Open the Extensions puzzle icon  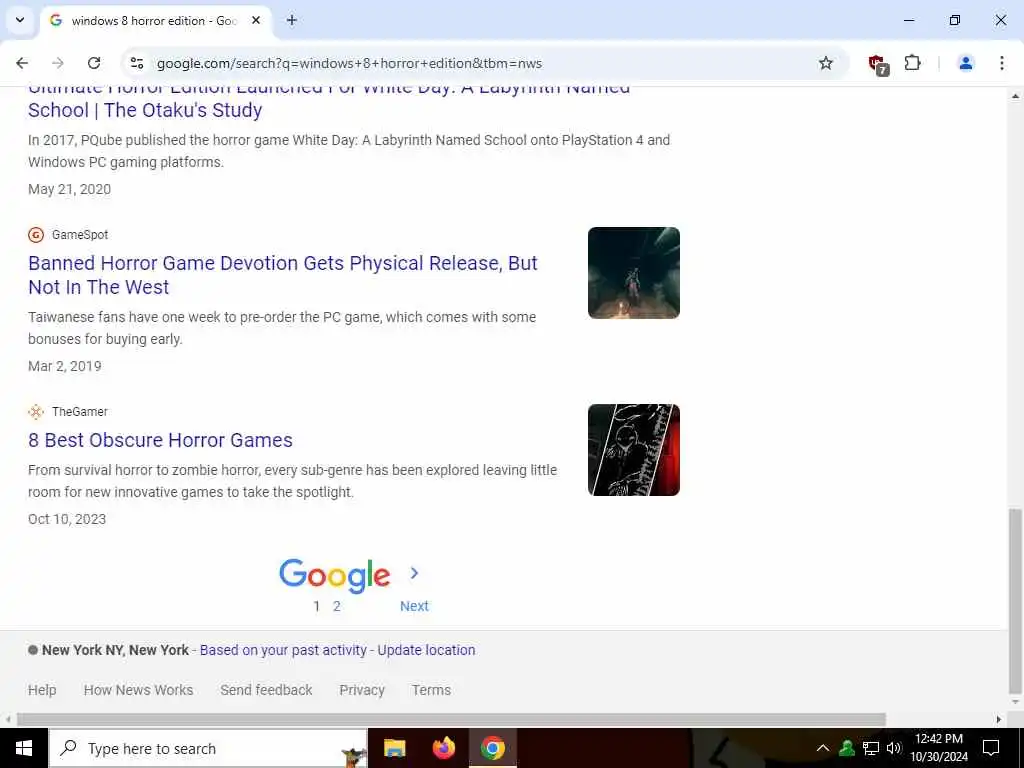point(912,63)
